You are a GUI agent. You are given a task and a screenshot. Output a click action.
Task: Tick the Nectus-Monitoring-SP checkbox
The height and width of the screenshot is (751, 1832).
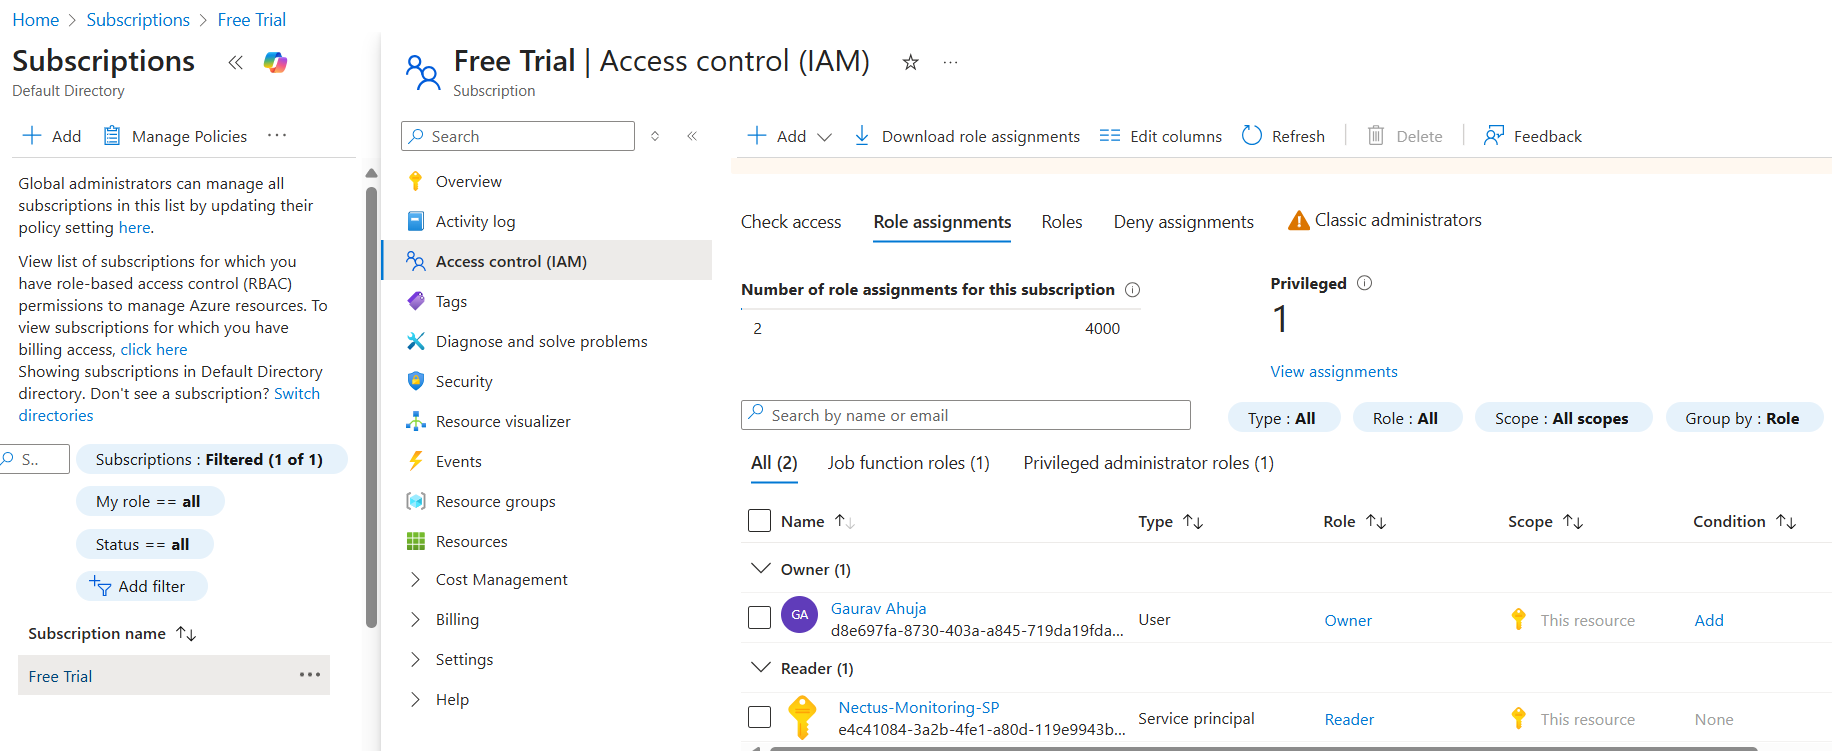[x=760, y=717]
